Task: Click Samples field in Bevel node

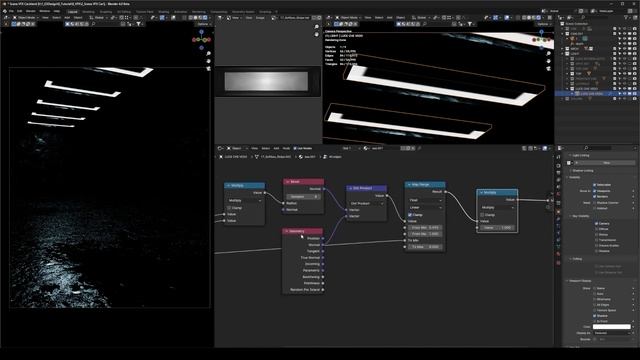Action: pos(303,197)
